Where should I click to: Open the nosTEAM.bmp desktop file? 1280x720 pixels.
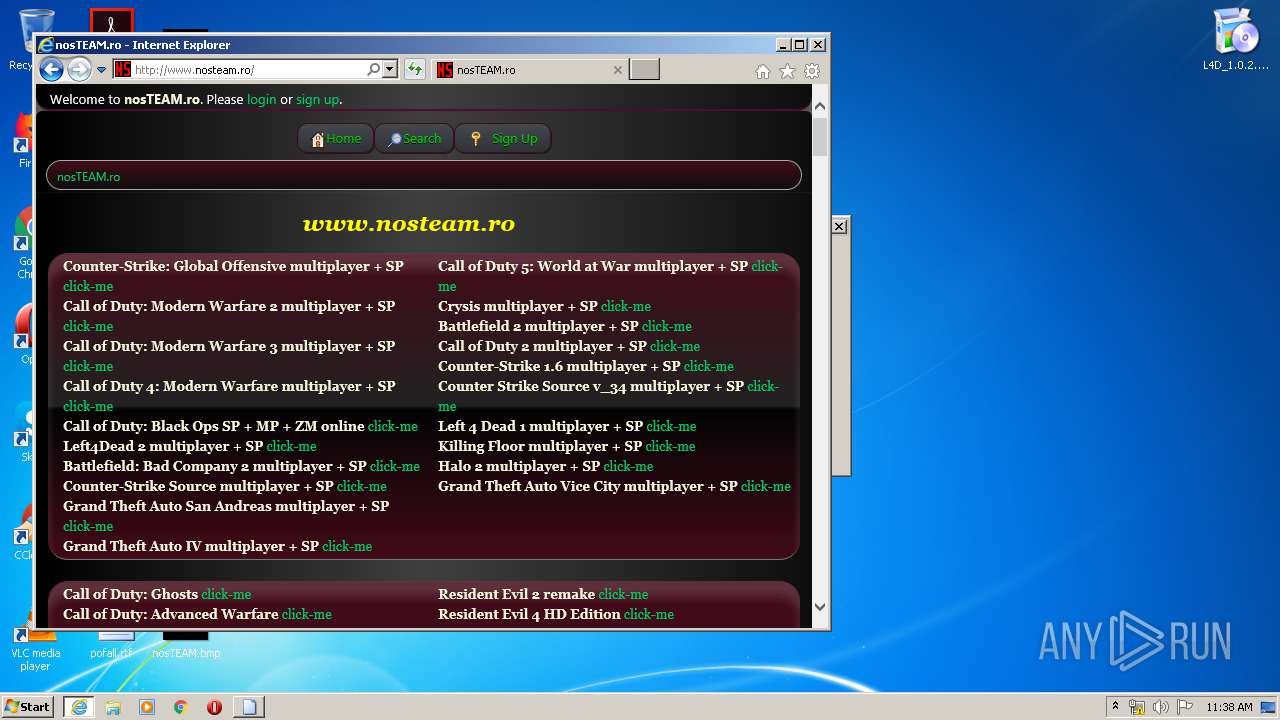click(186, 645)
